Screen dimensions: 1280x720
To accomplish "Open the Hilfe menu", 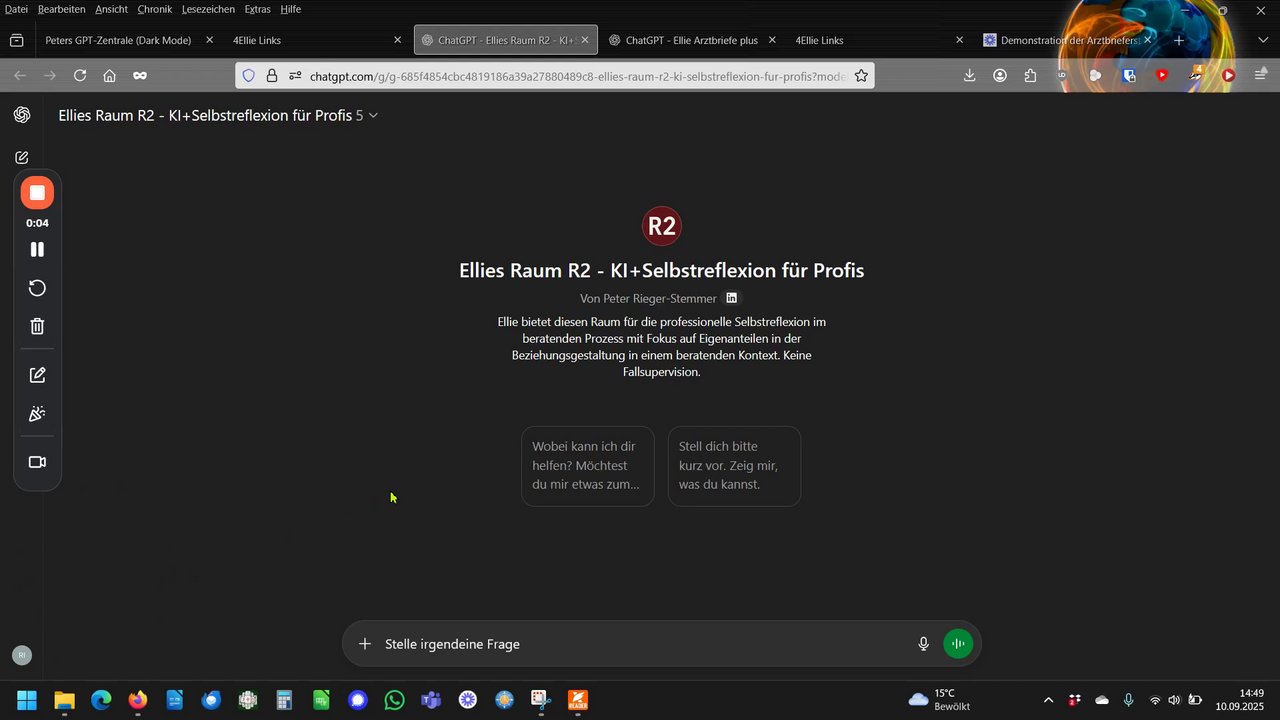I will click(290, 9).
